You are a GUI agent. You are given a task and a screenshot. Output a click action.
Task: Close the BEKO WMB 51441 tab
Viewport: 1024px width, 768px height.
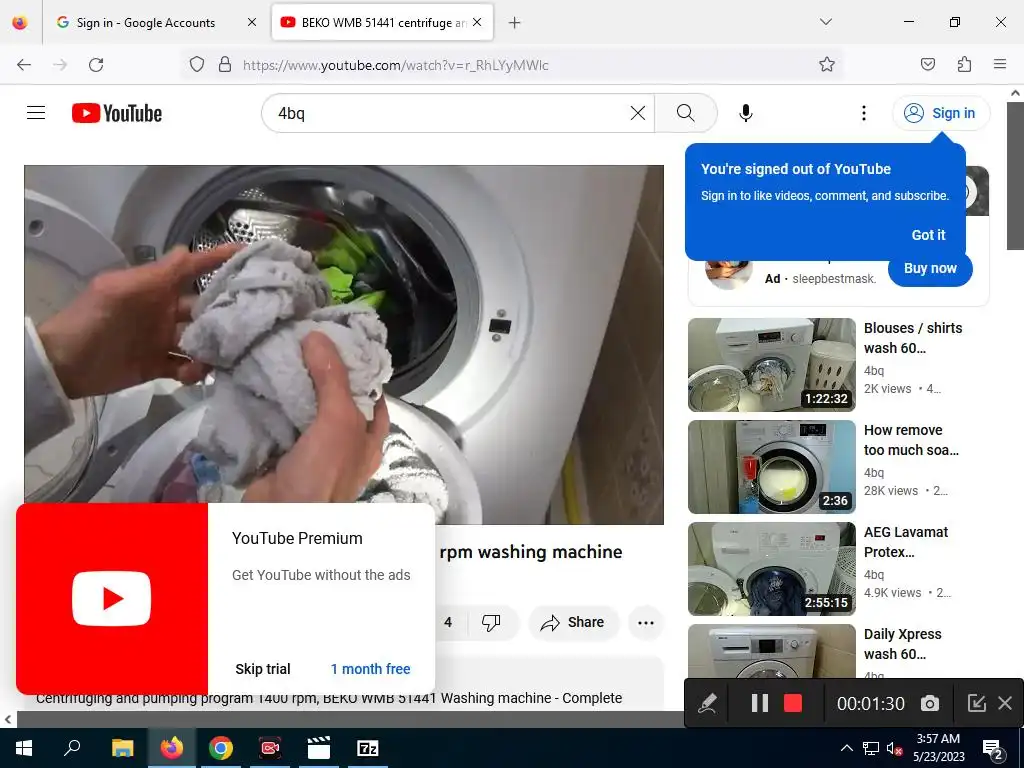pos(477,22)
